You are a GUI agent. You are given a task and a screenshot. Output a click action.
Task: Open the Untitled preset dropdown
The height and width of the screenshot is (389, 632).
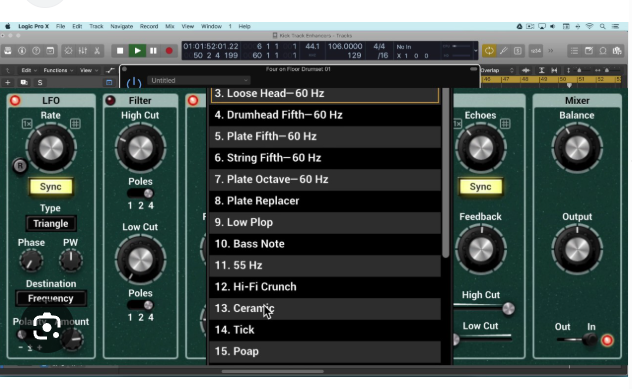199,80
